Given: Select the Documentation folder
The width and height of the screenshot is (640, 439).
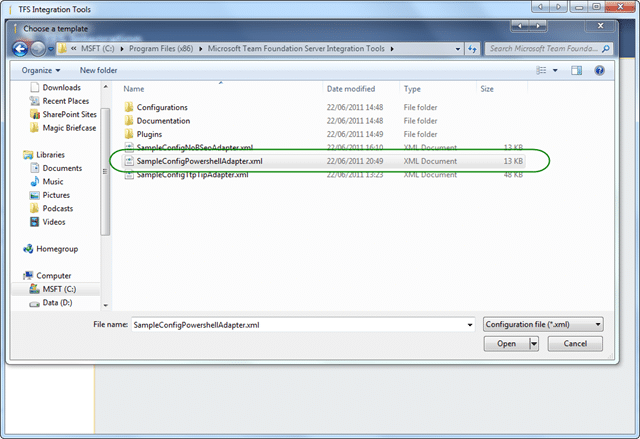Looking at the screenshot, I should pos(163,121).
